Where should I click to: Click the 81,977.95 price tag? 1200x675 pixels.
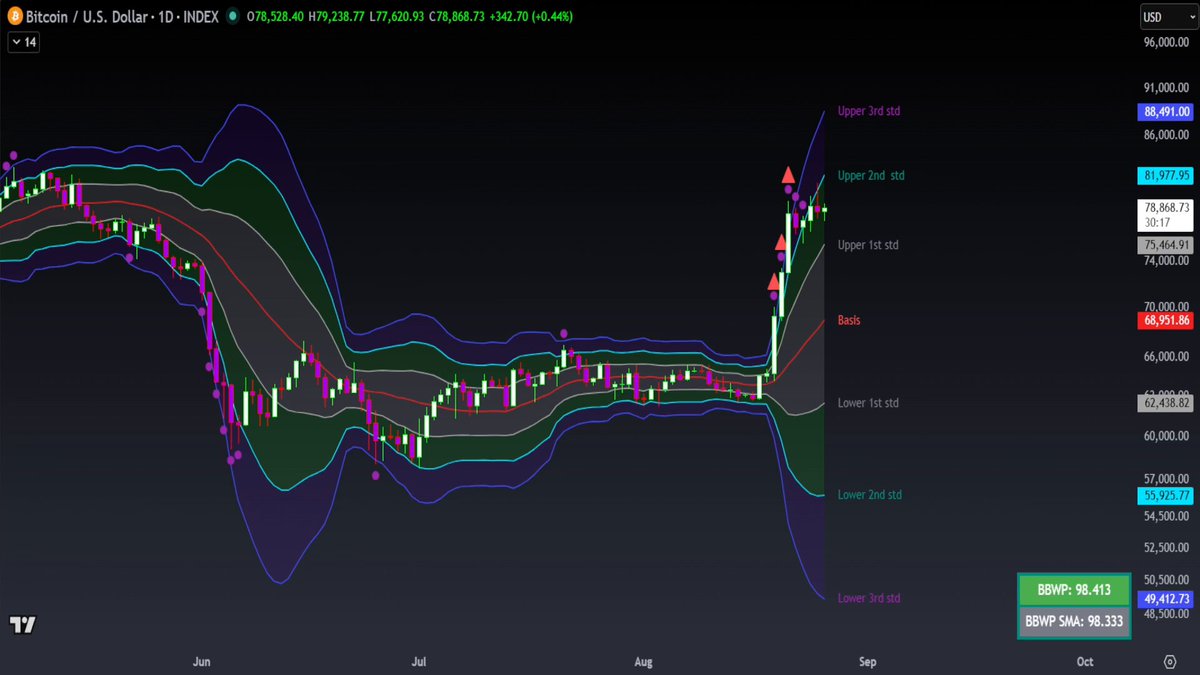[1165, 176]
